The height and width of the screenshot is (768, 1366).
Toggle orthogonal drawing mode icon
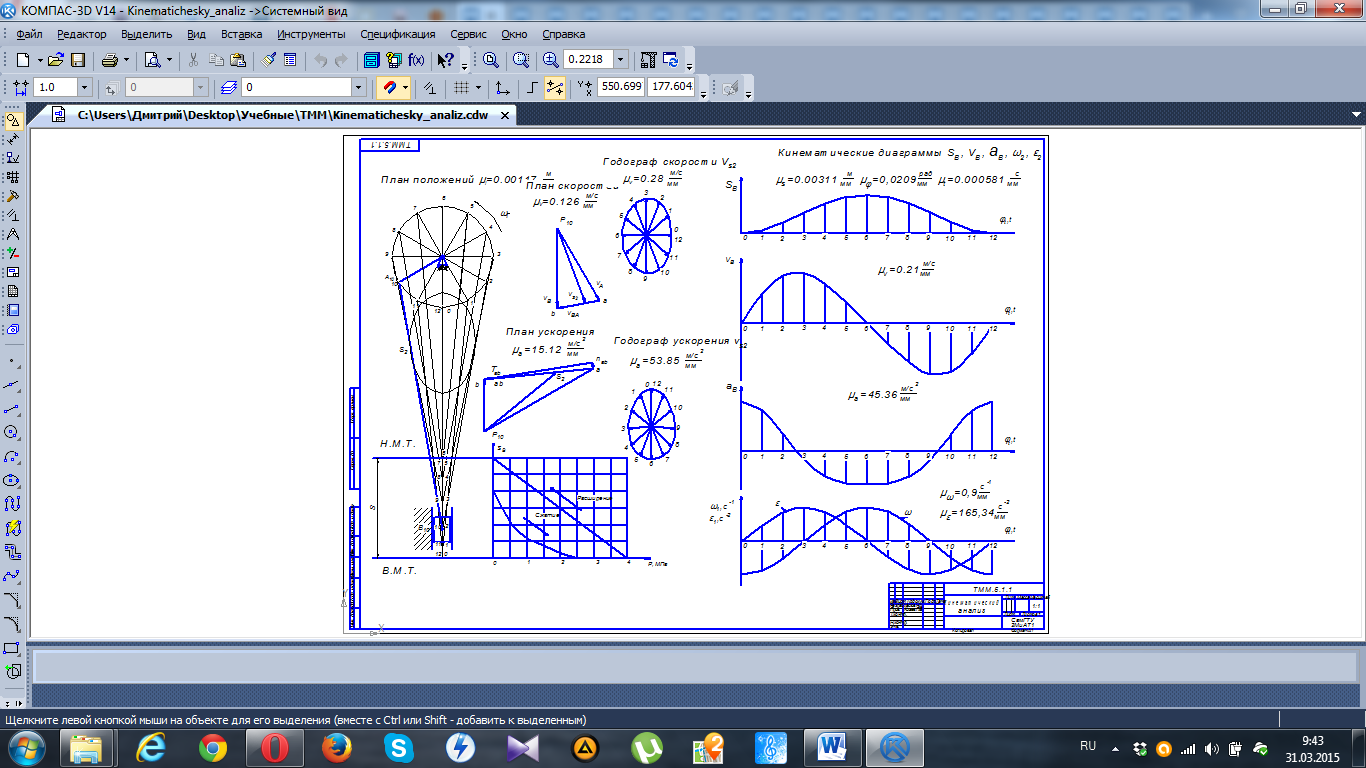point(533,87)
